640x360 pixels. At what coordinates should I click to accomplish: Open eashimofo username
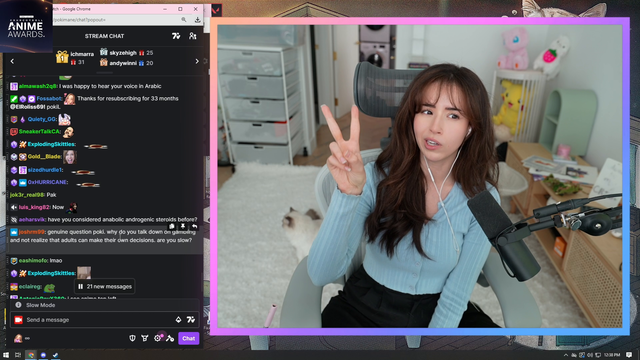coord(33,260)
